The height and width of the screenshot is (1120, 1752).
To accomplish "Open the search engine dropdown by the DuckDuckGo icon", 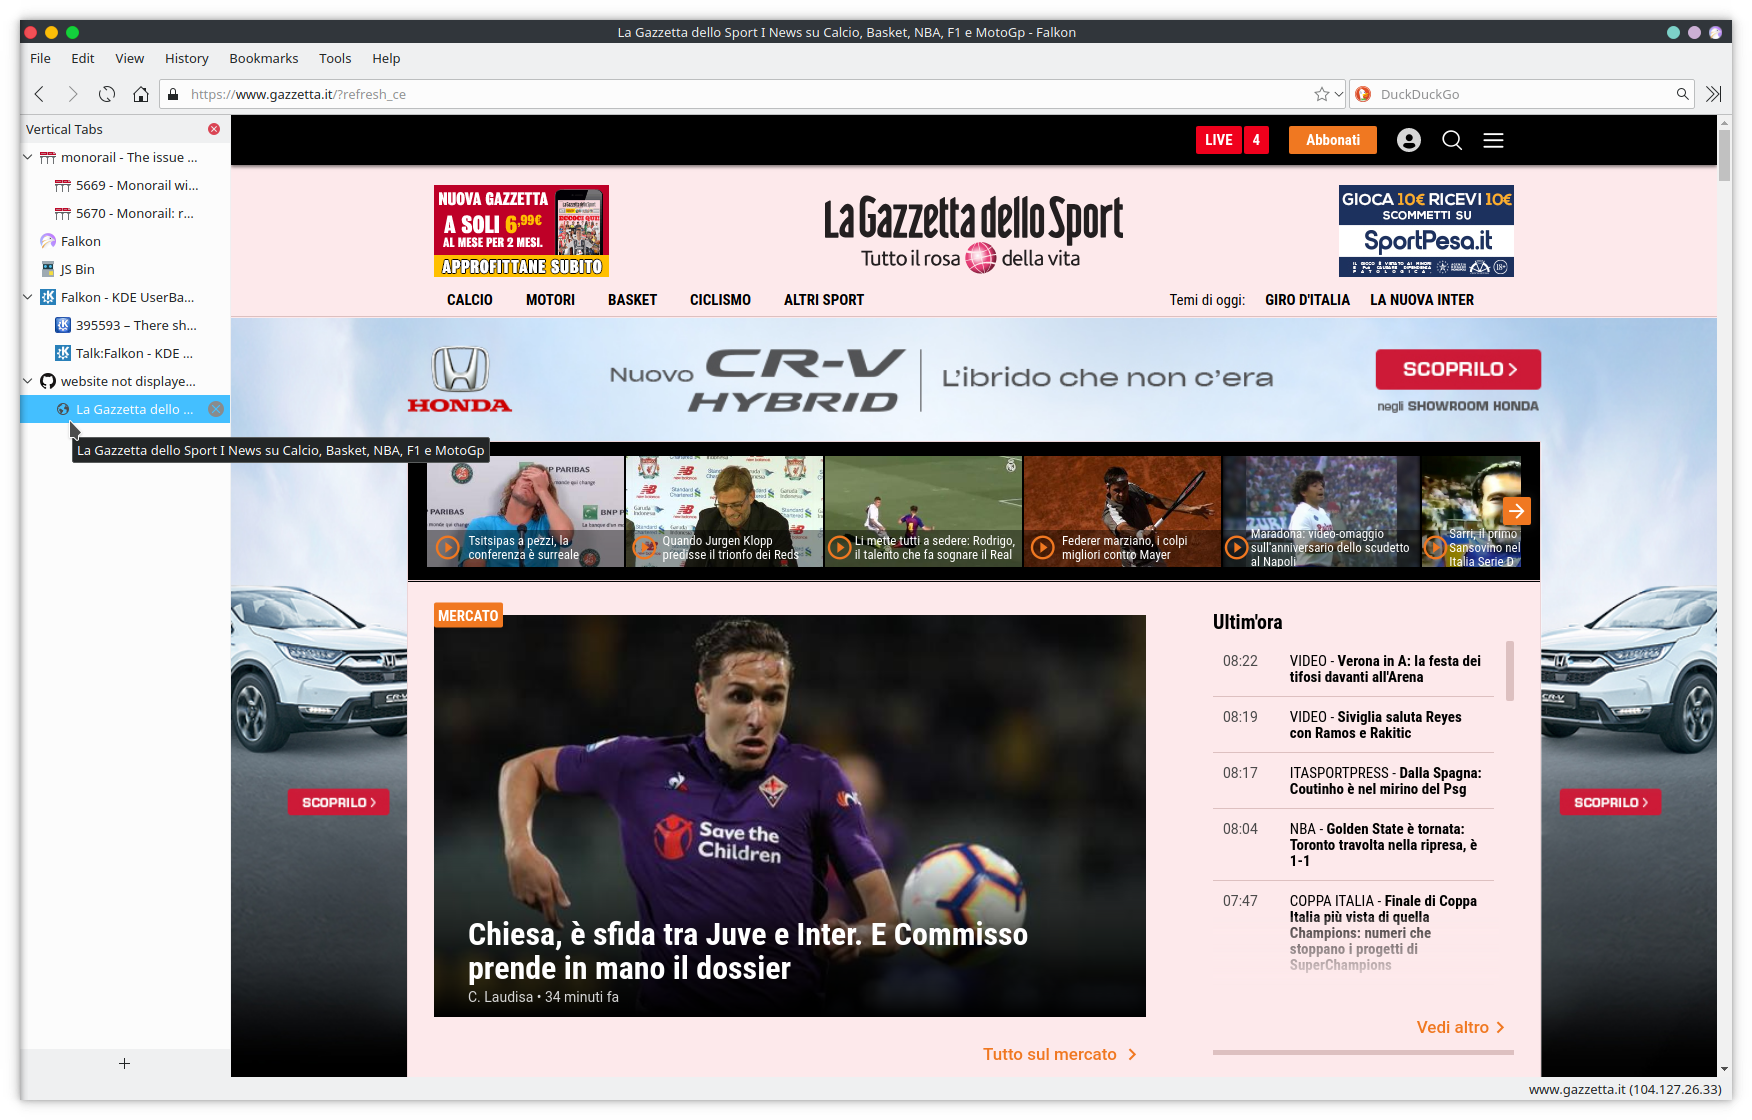I will (x=1363, y=94).
